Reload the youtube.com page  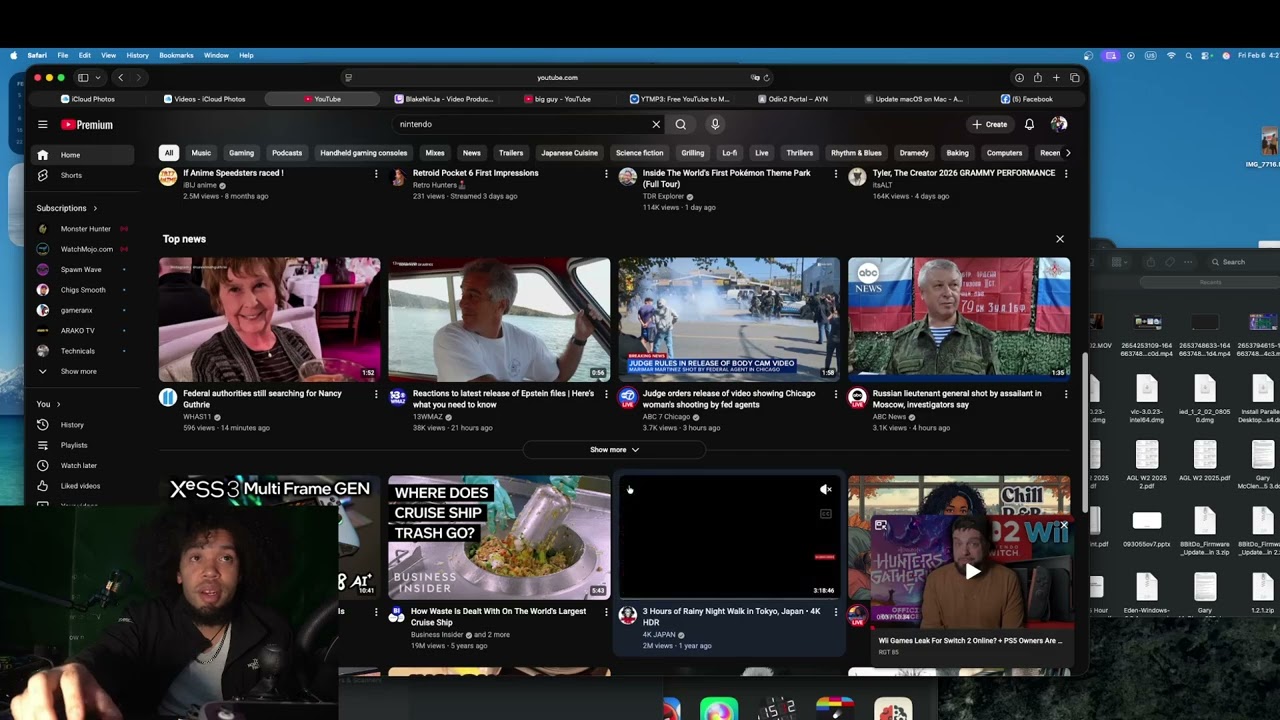pos(766,77)
